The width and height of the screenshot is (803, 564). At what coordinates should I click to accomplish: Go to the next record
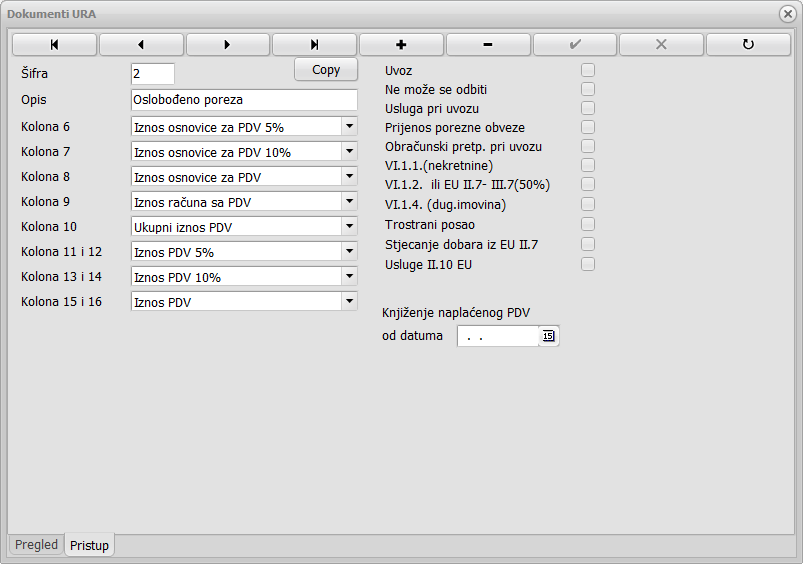coord(228,45)
